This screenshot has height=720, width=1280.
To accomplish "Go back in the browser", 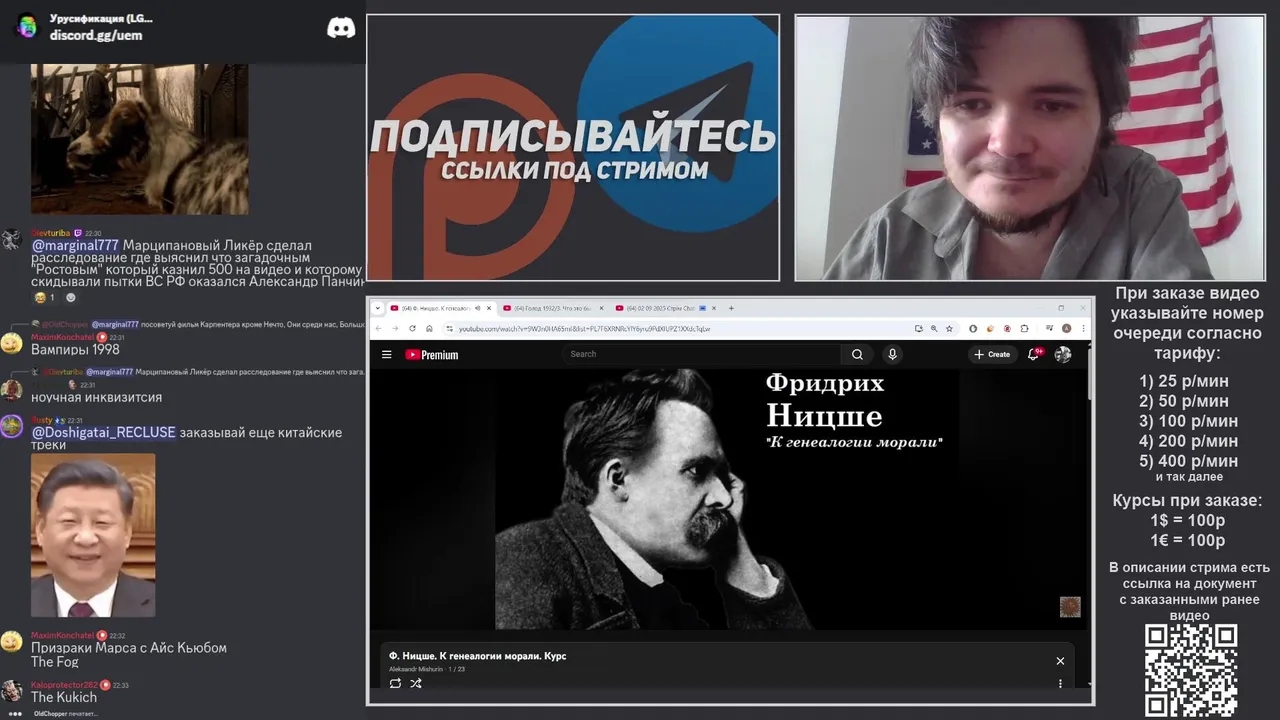I will (x=380, y=328).
